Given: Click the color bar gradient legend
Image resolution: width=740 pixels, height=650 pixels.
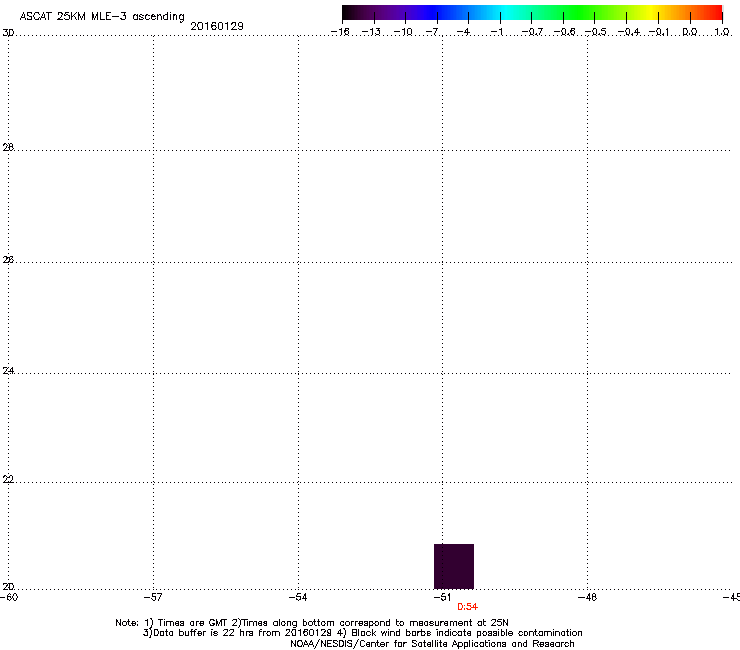Looking at the screenshot, I should point(532,13).
